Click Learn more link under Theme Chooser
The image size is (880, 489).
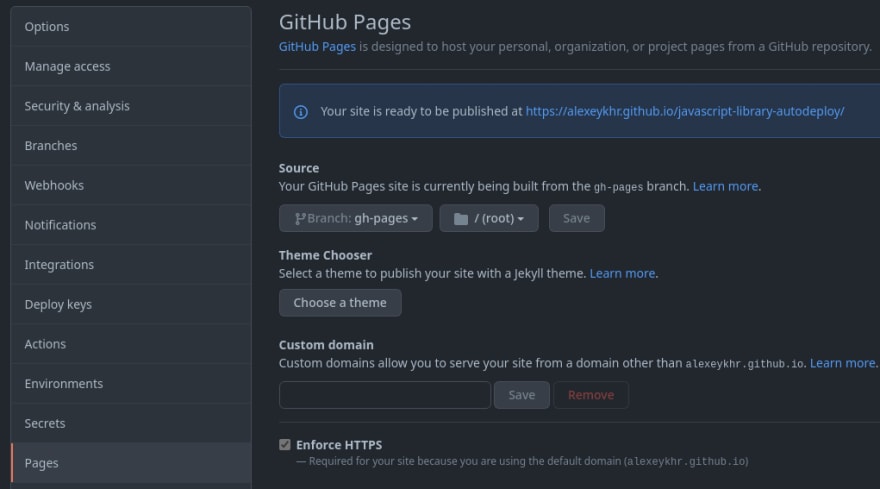coord(622,273)
